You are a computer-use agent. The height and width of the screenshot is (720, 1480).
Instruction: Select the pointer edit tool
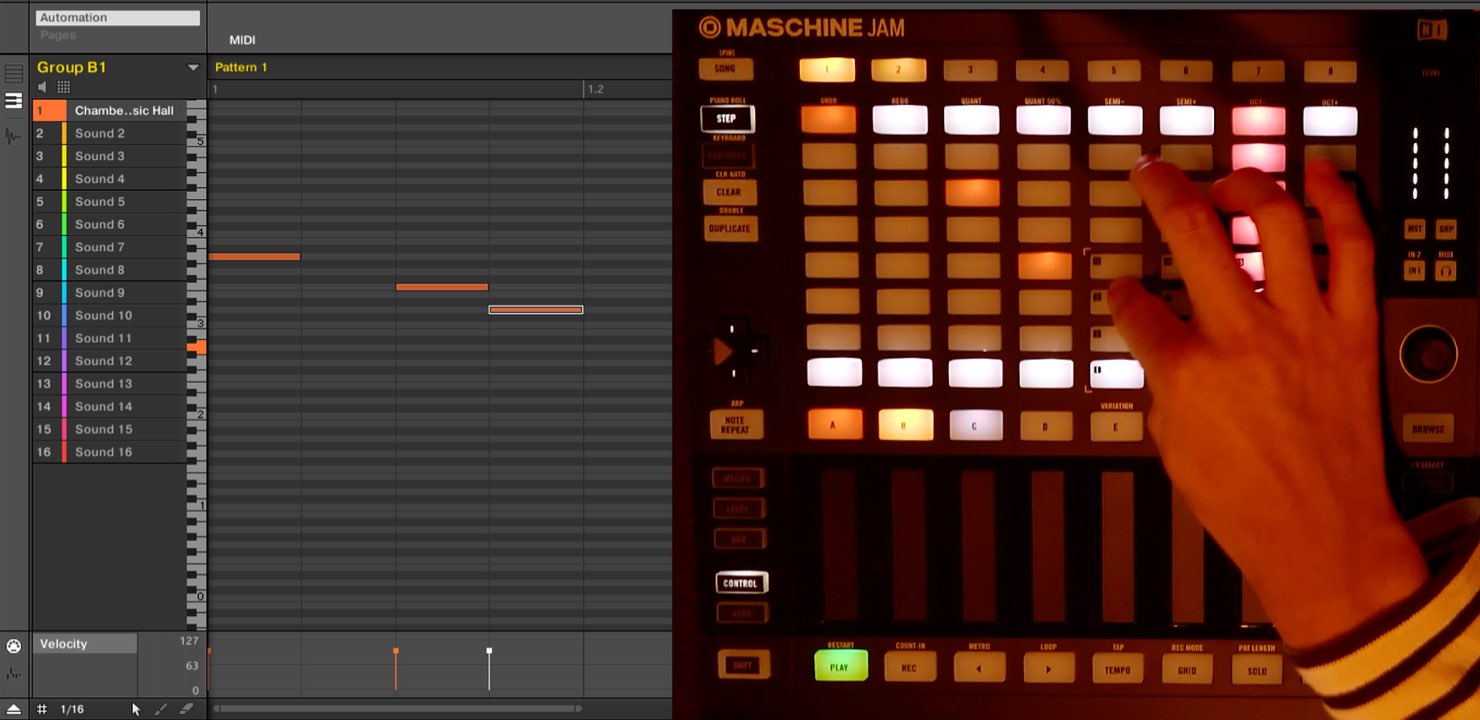point(136,709)
